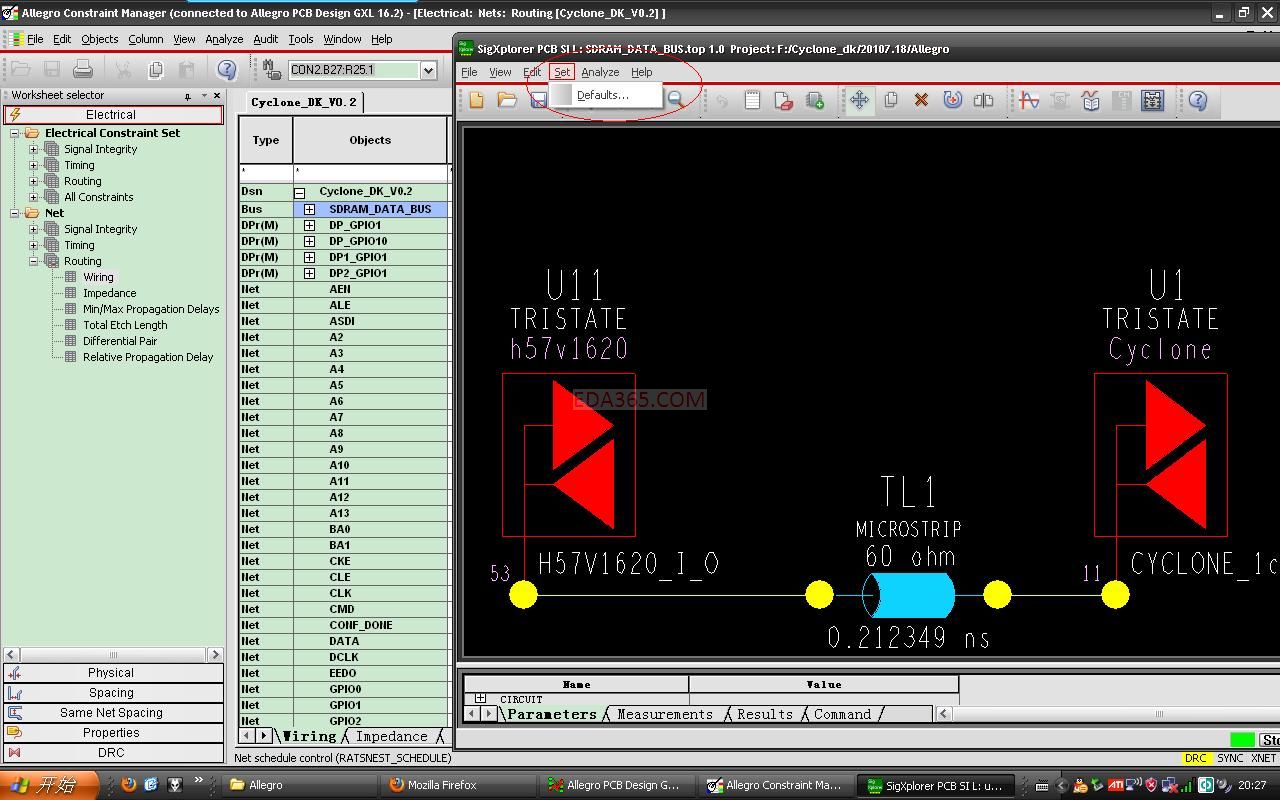The height and width of the screenshot is (800, 1280).
Task: Select Total Etch Length in the tree
Action: tap(125, 325)
